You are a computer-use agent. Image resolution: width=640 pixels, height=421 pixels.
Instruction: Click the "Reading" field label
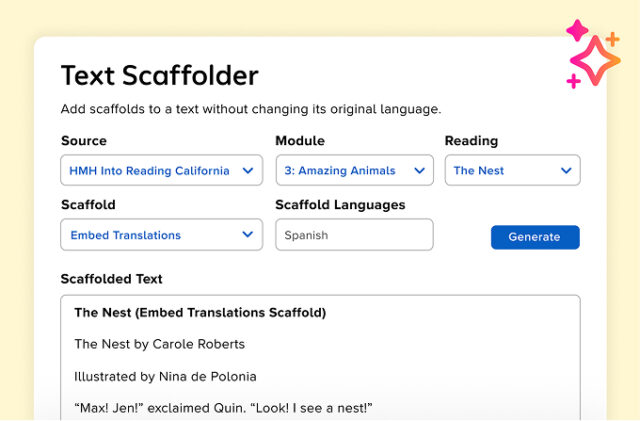(471, 141)
